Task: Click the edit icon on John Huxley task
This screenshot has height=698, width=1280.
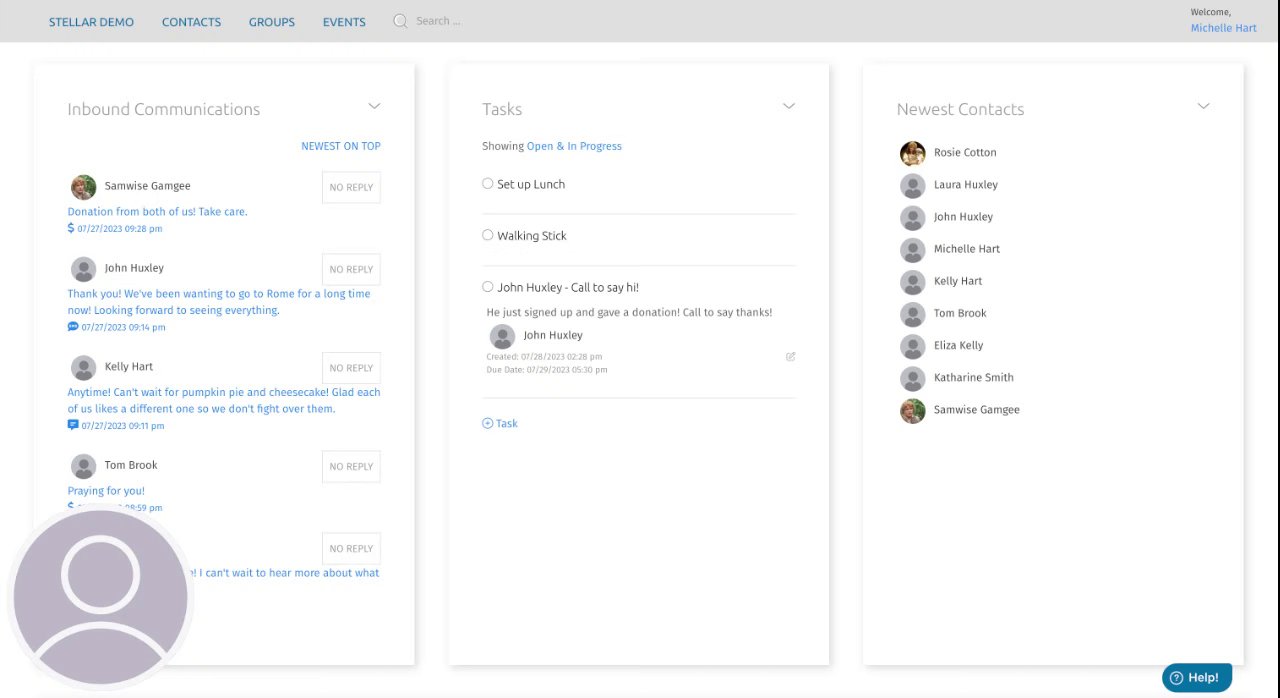Action: click(790, 356)
